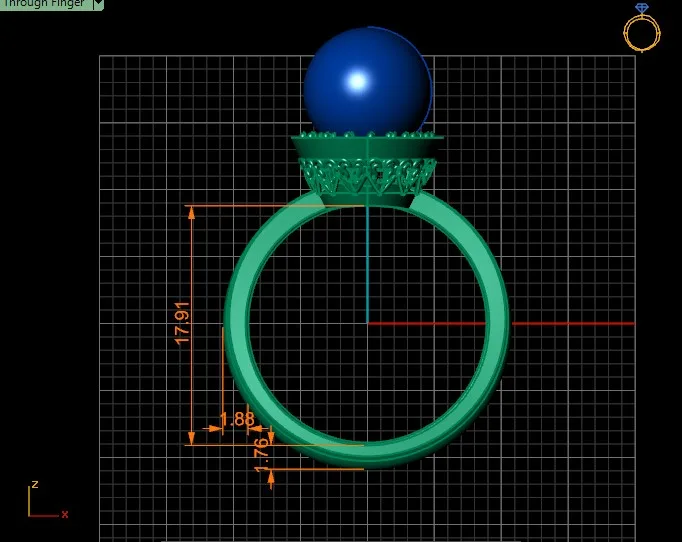The image size is (682, 542).
Task: Select the 17.91 dimension text
Action: coord(182,323)
